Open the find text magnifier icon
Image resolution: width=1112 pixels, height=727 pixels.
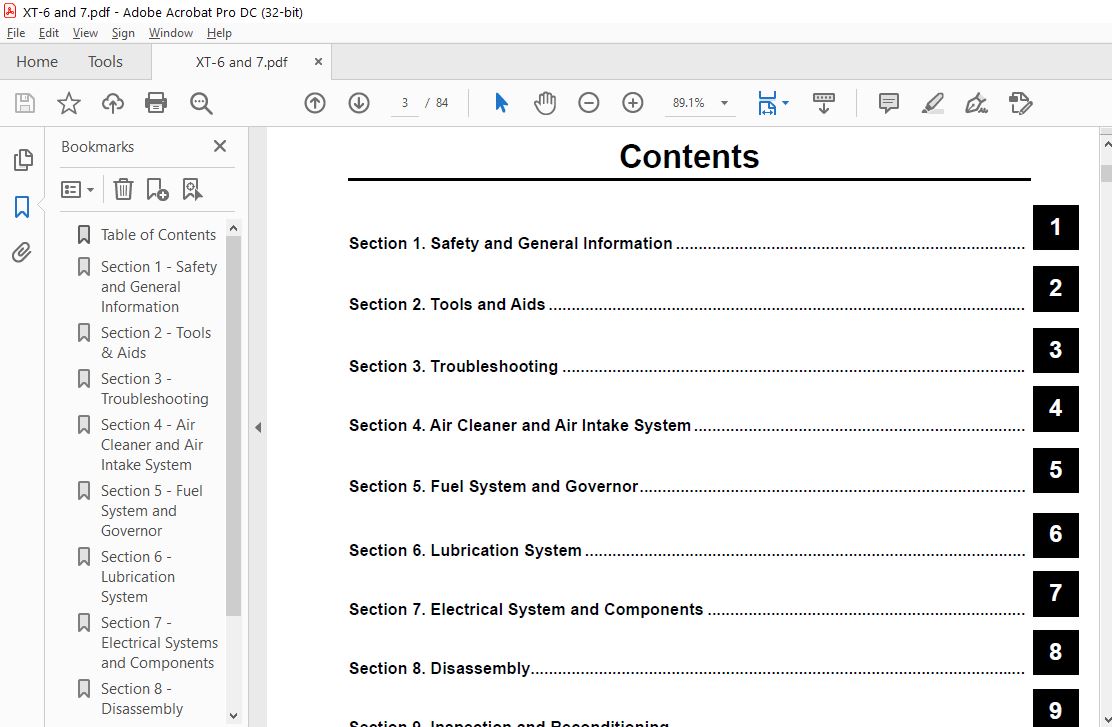click(201, 104)
